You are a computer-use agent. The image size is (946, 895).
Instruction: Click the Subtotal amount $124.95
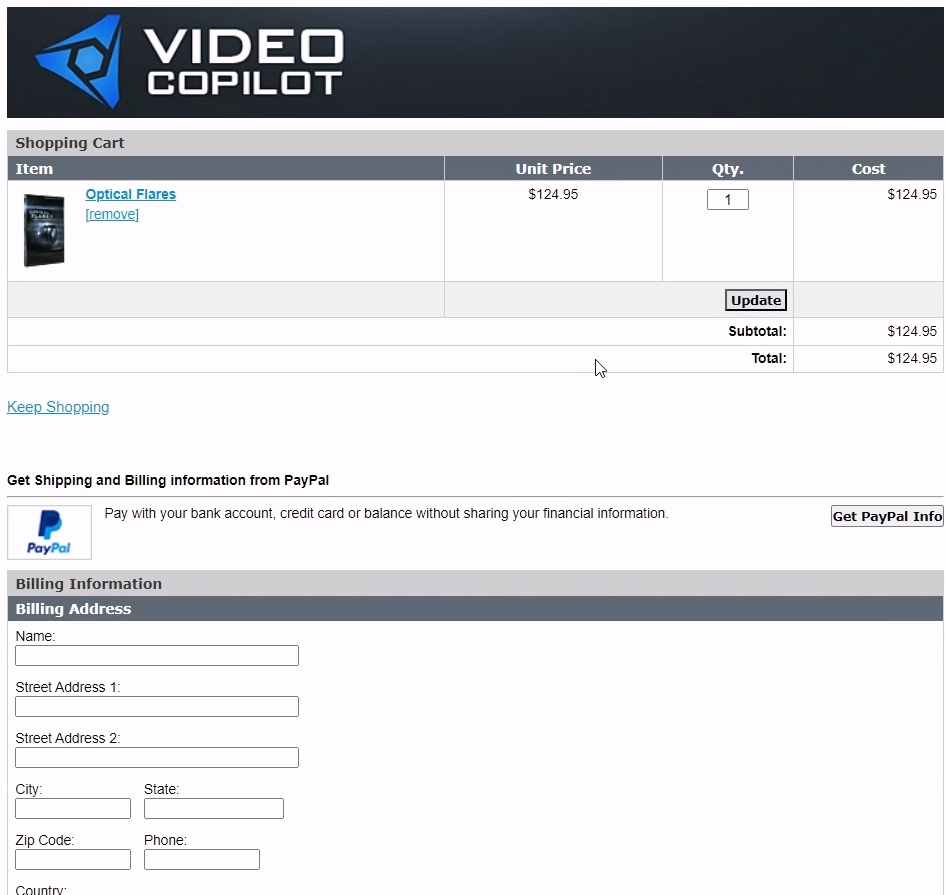pos(912,331)
